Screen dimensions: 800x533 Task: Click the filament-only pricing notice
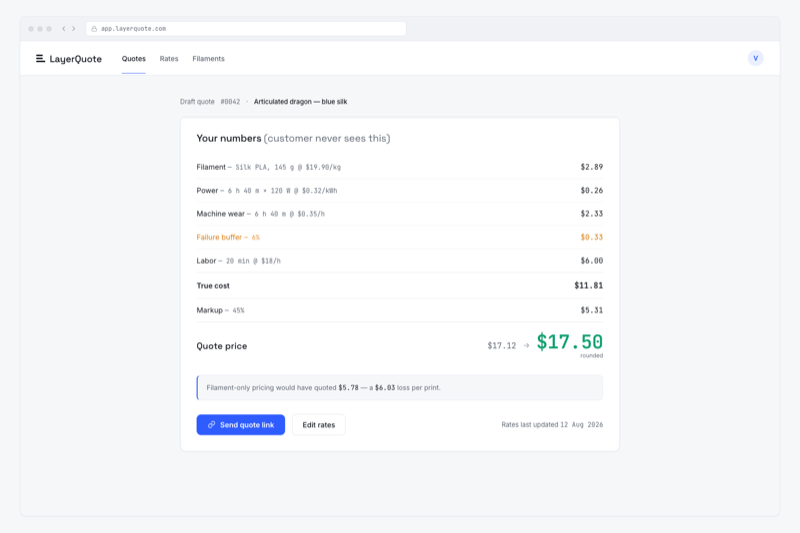(399, 388)
